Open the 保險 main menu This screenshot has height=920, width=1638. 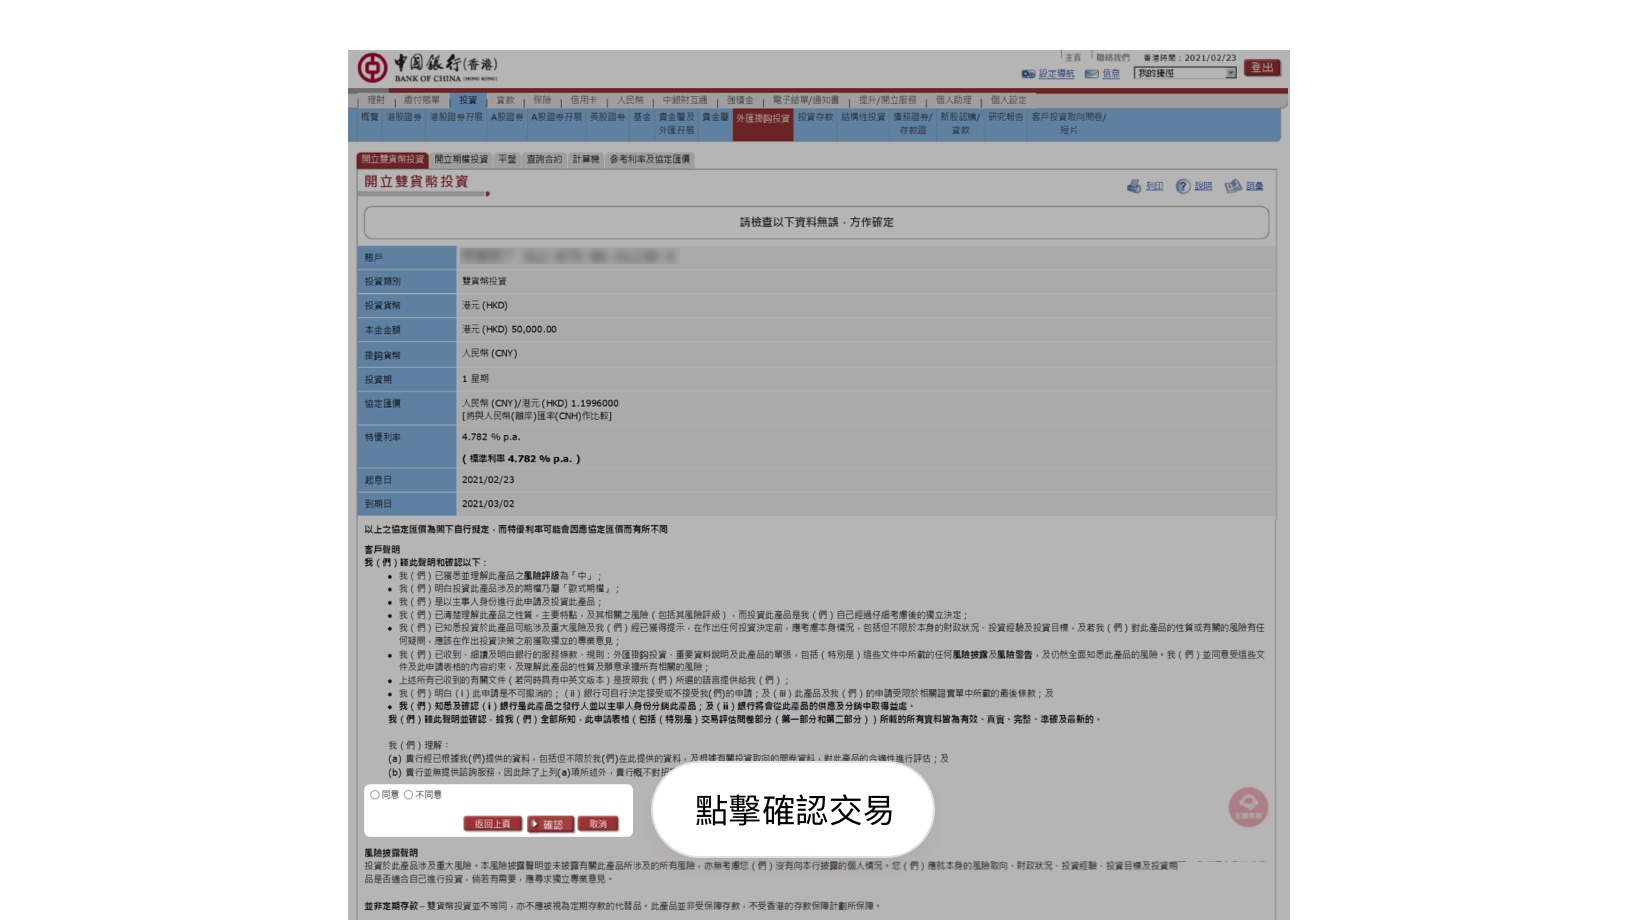coord(542,100)
